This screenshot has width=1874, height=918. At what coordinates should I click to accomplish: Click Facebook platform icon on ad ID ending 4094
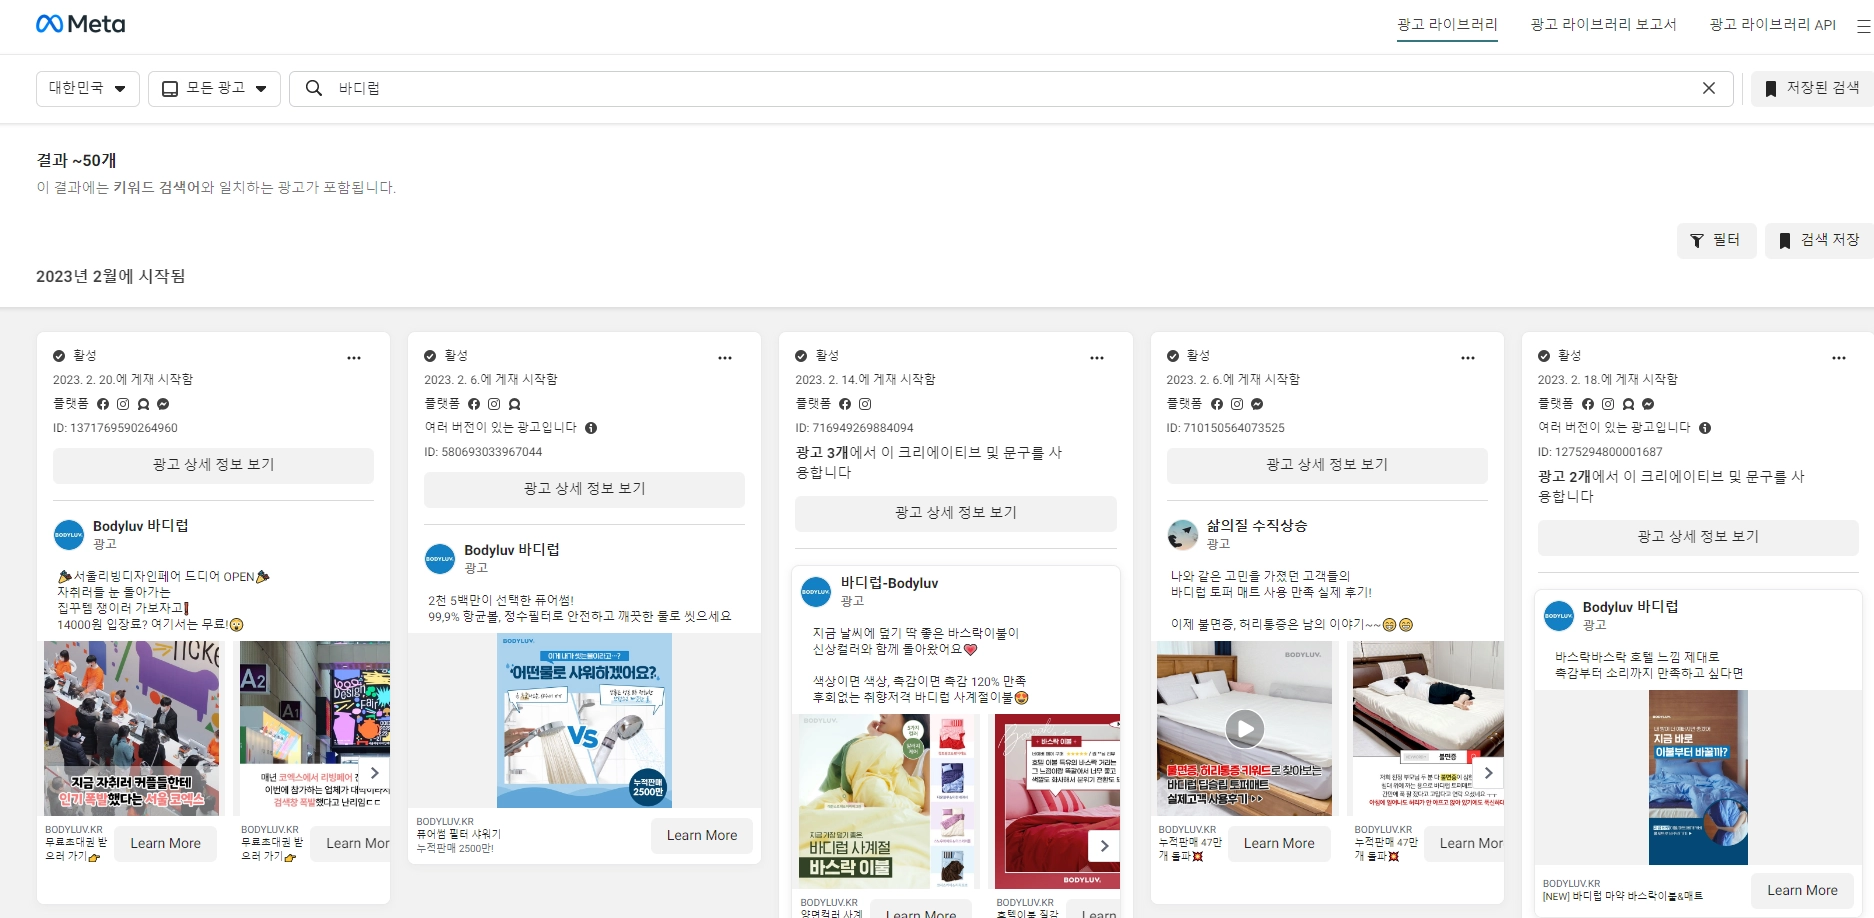pos(845,404)
